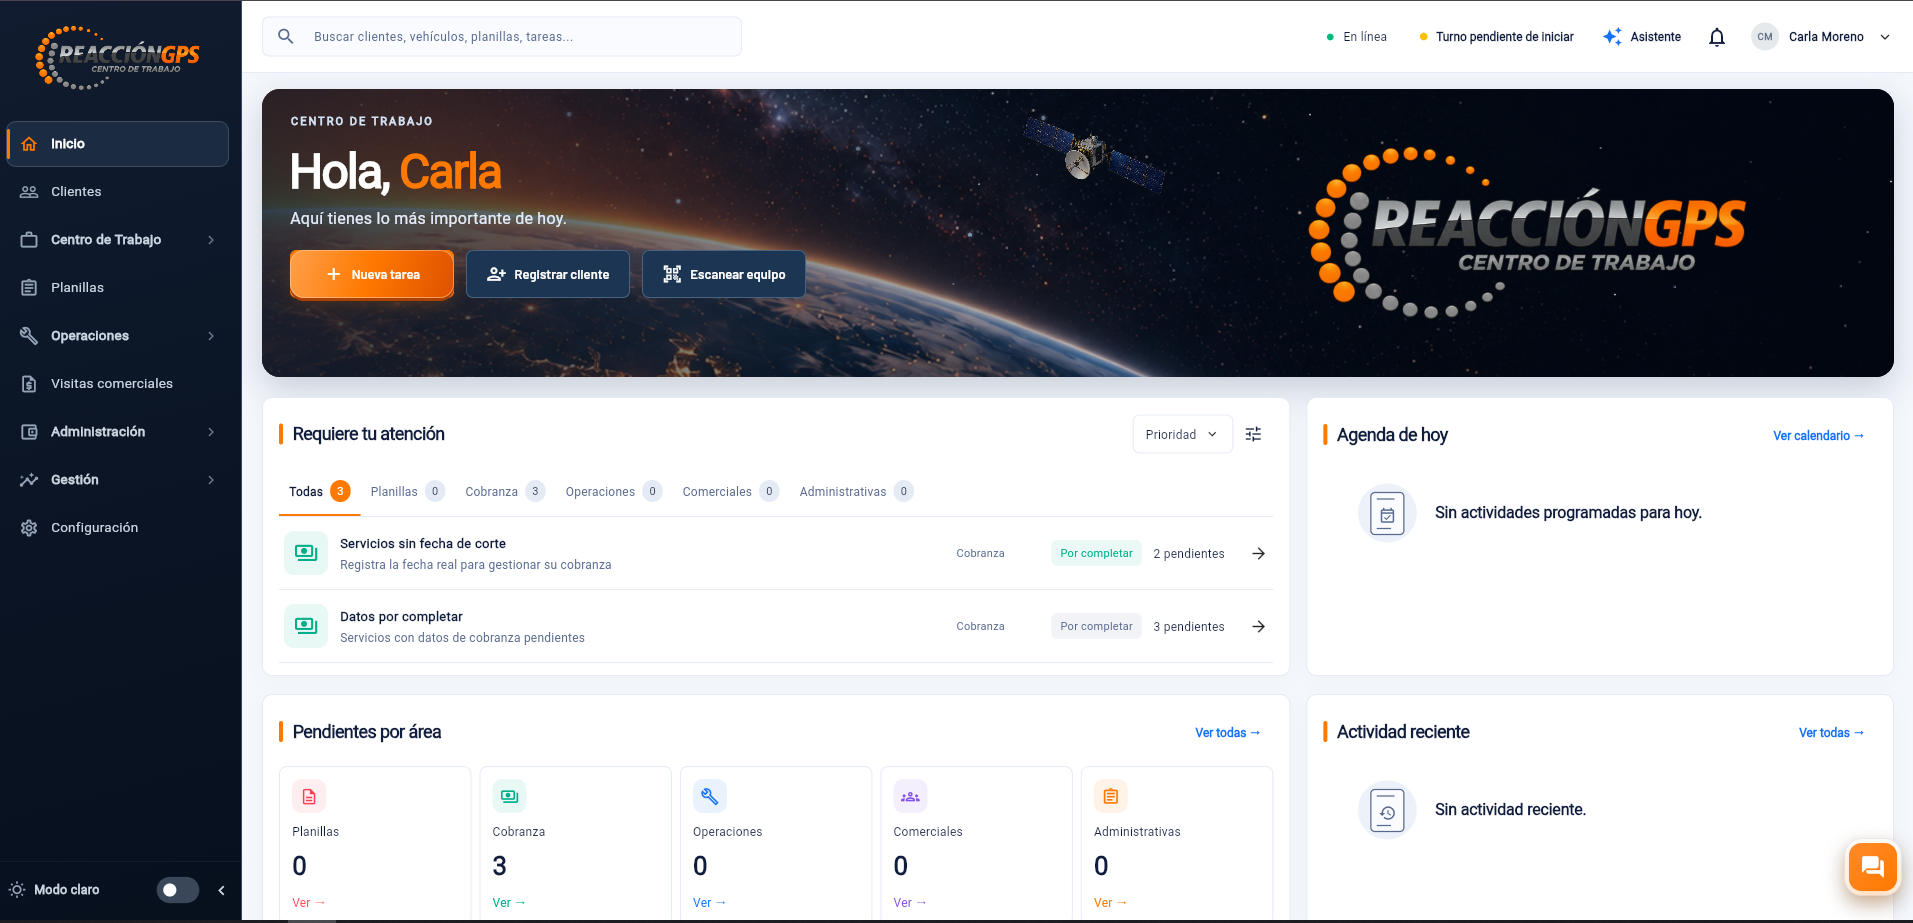Image resolution: width=1913 pixels, height=923 pixels.
Task: Click the Cobranza card money icon
Action: (509, 796)
